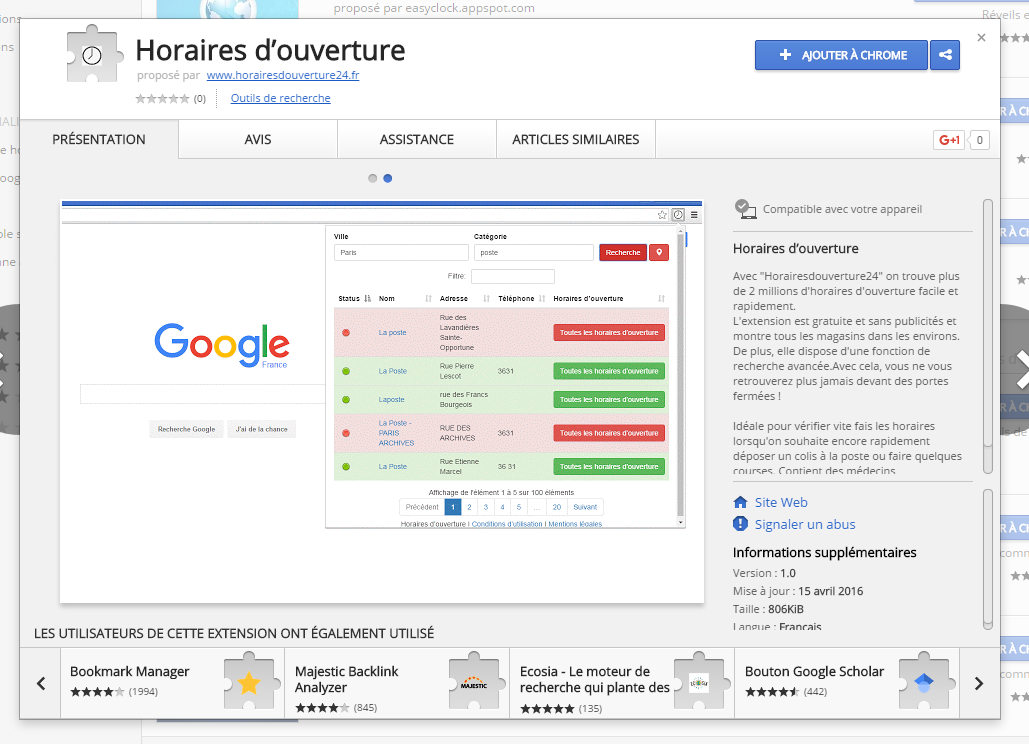This screenshot has height=744, width=1029.
Task: Click the extension screenshot preview image
Action: click(382, 402)
